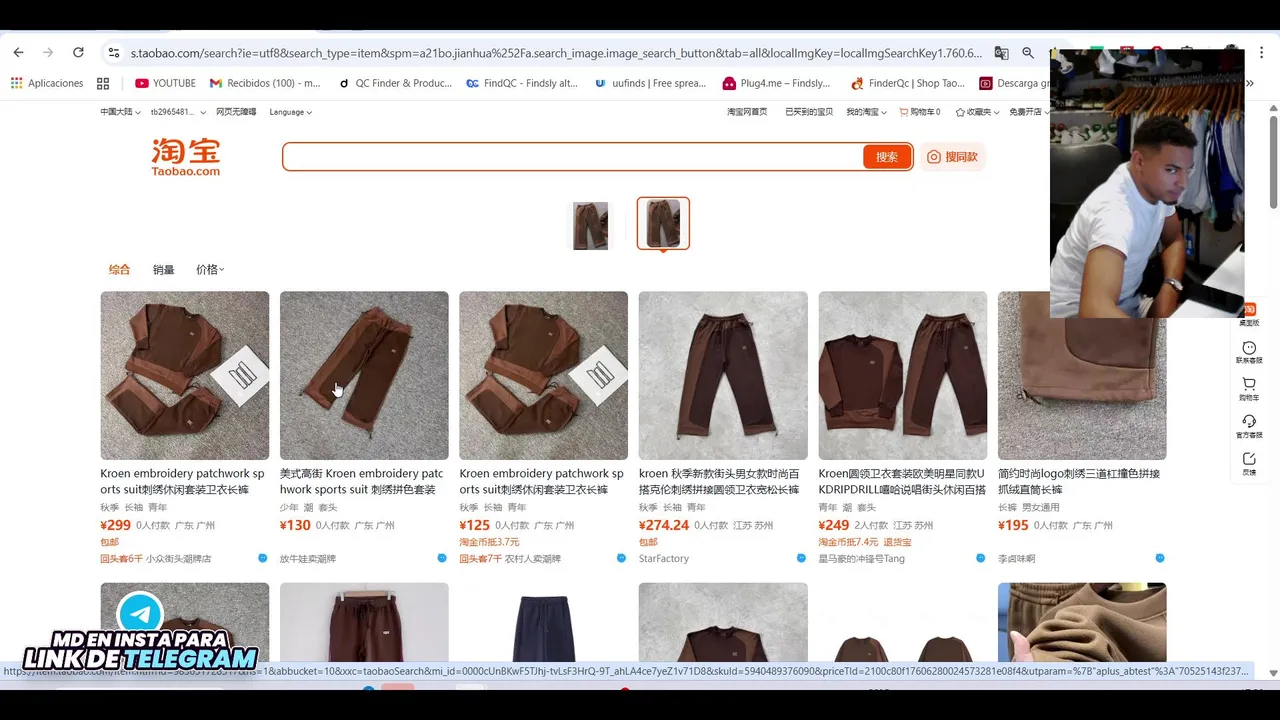Open the Language dropdown
This screenshot has height=720, width=1280.
tap(290, 112)
